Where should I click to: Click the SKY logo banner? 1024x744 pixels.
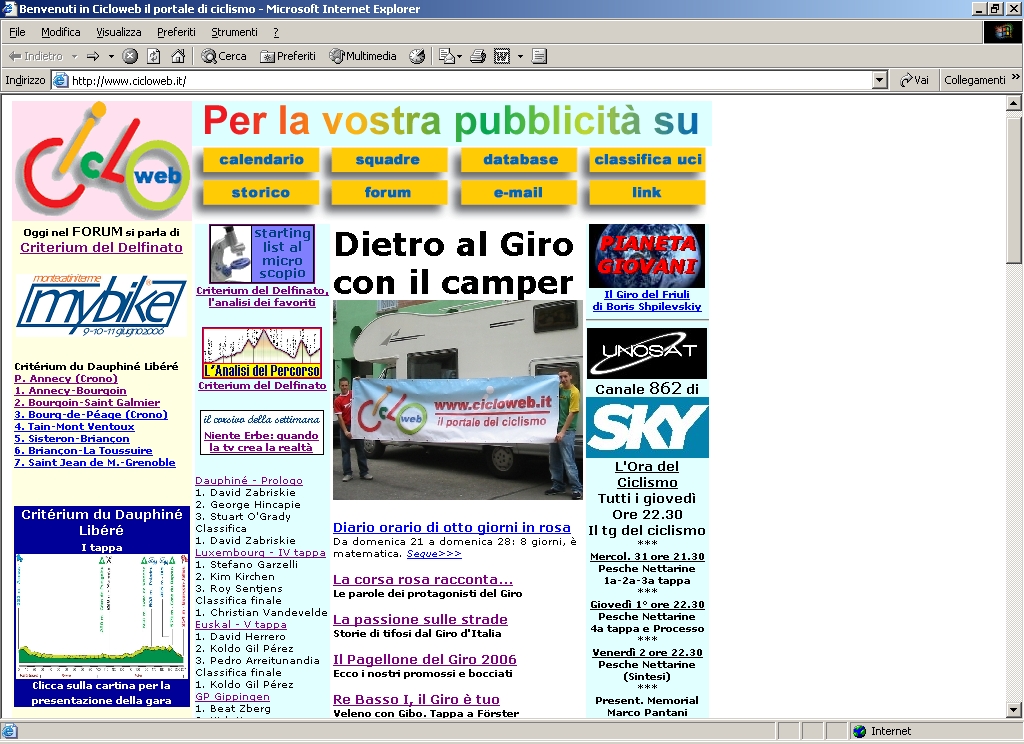pos(647,428)
